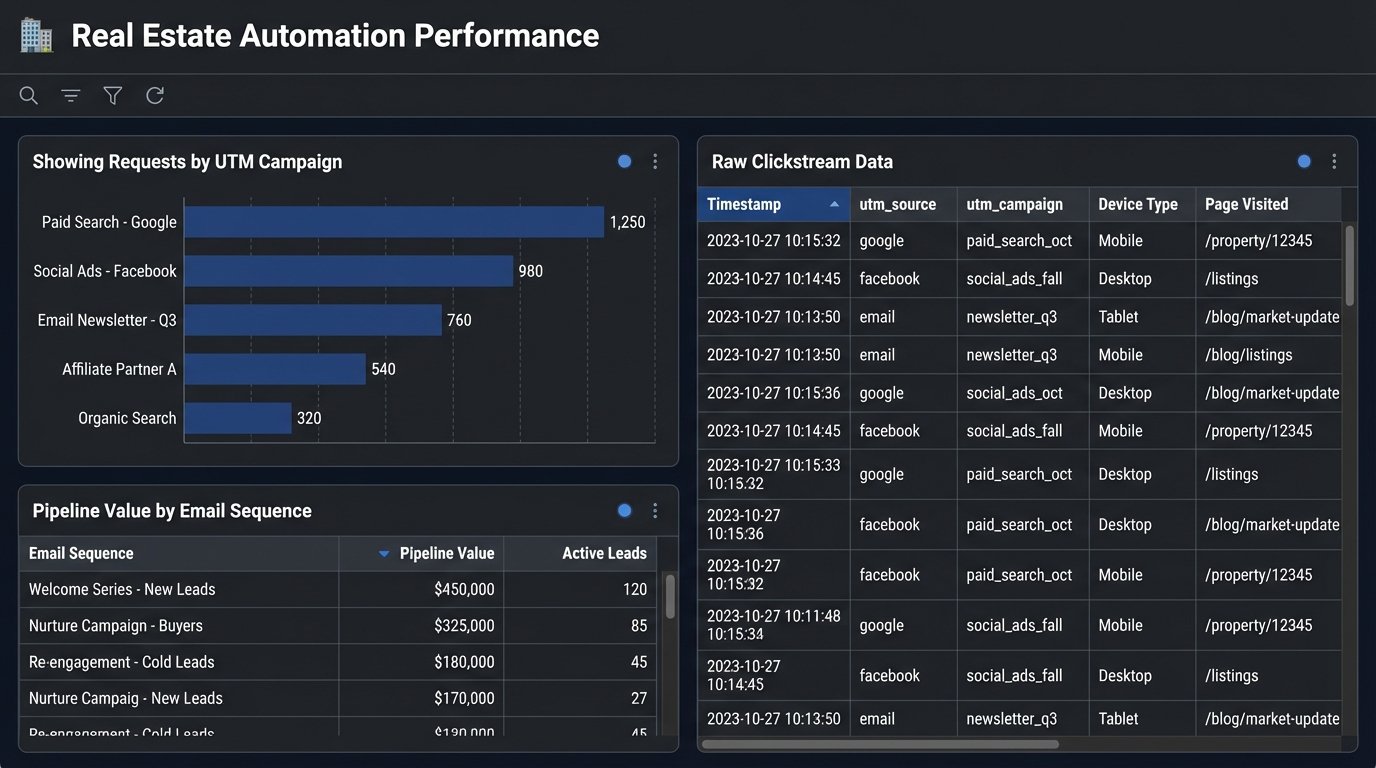This screenshot has width=1376, height=768.
Task: Click the utm_source column header
Action: (897, 204)
